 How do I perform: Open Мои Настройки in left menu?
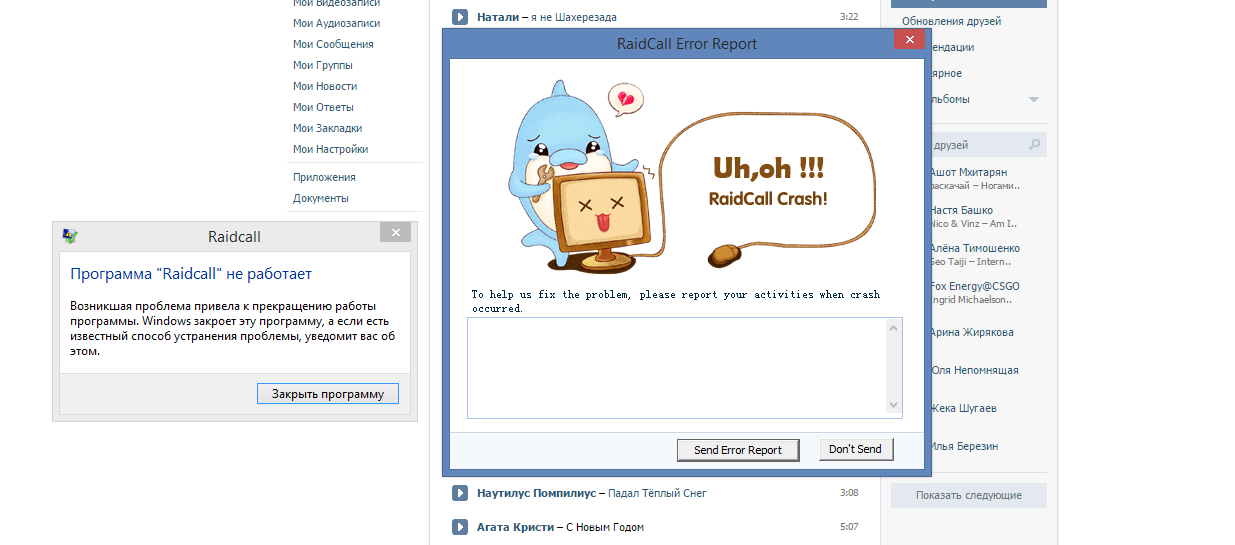[x=330, y=149]
